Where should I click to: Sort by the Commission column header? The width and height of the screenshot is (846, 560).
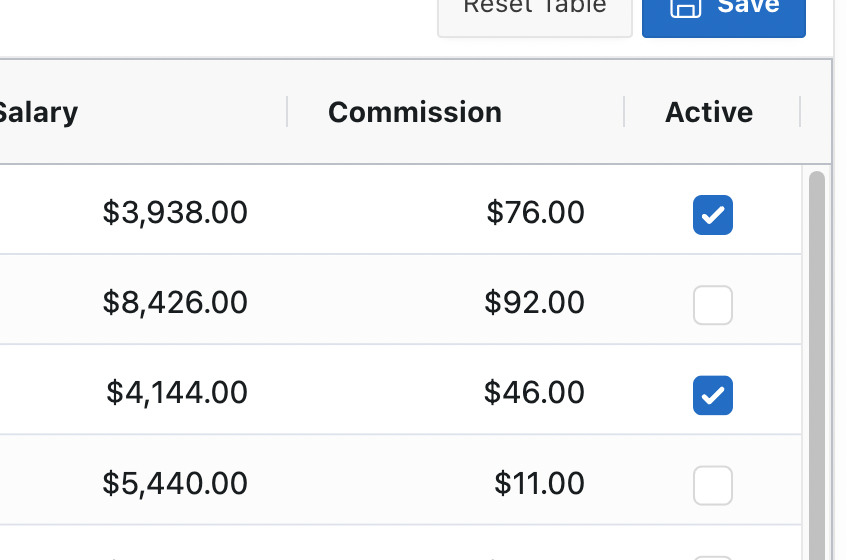(415, 112)
